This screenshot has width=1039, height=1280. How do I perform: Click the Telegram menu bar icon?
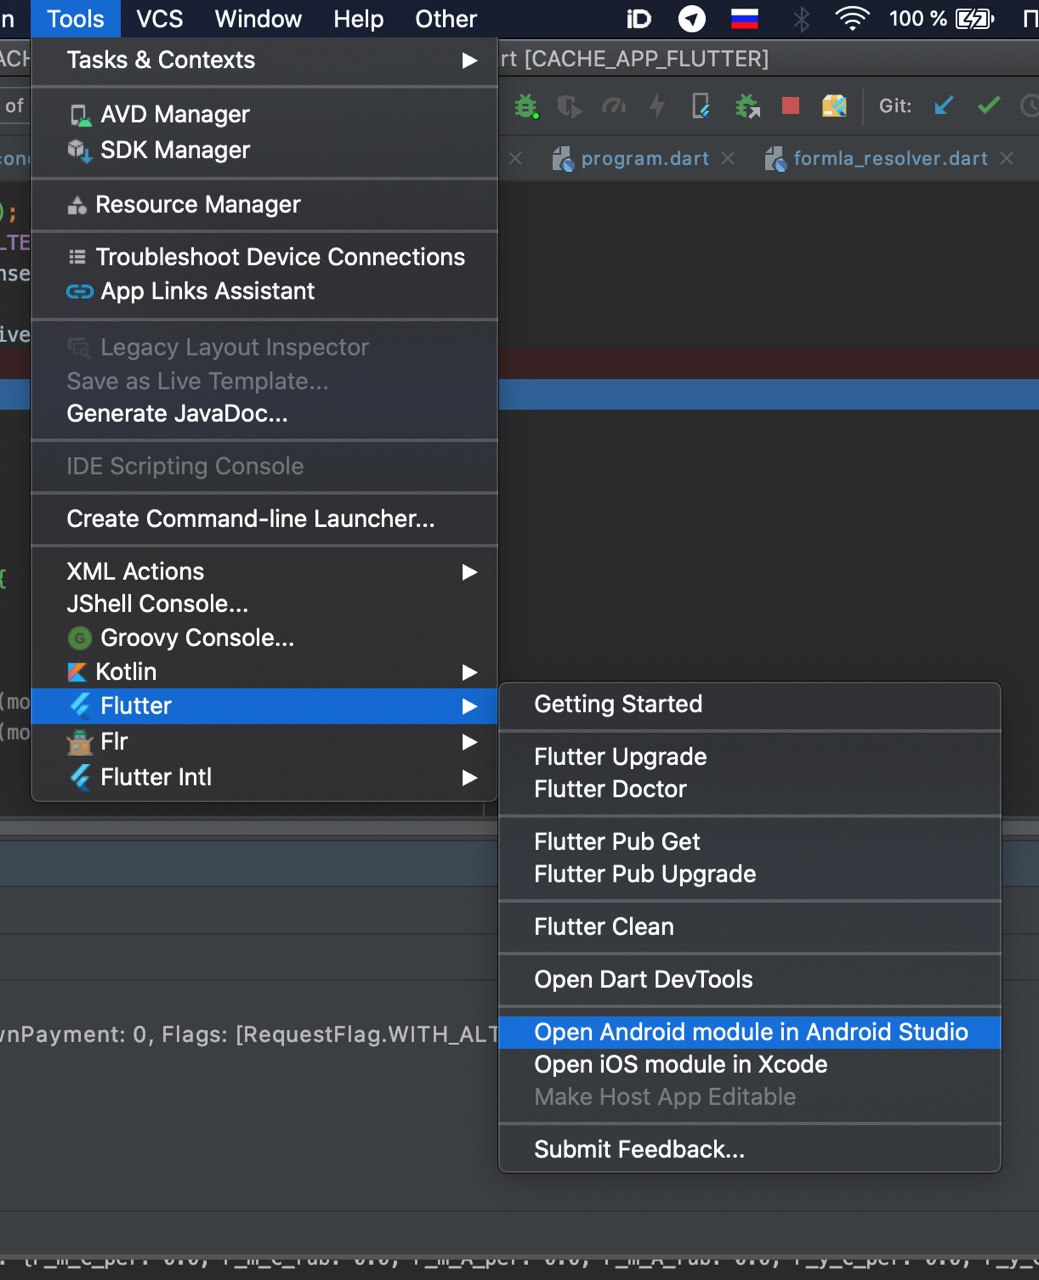[692, 18]
